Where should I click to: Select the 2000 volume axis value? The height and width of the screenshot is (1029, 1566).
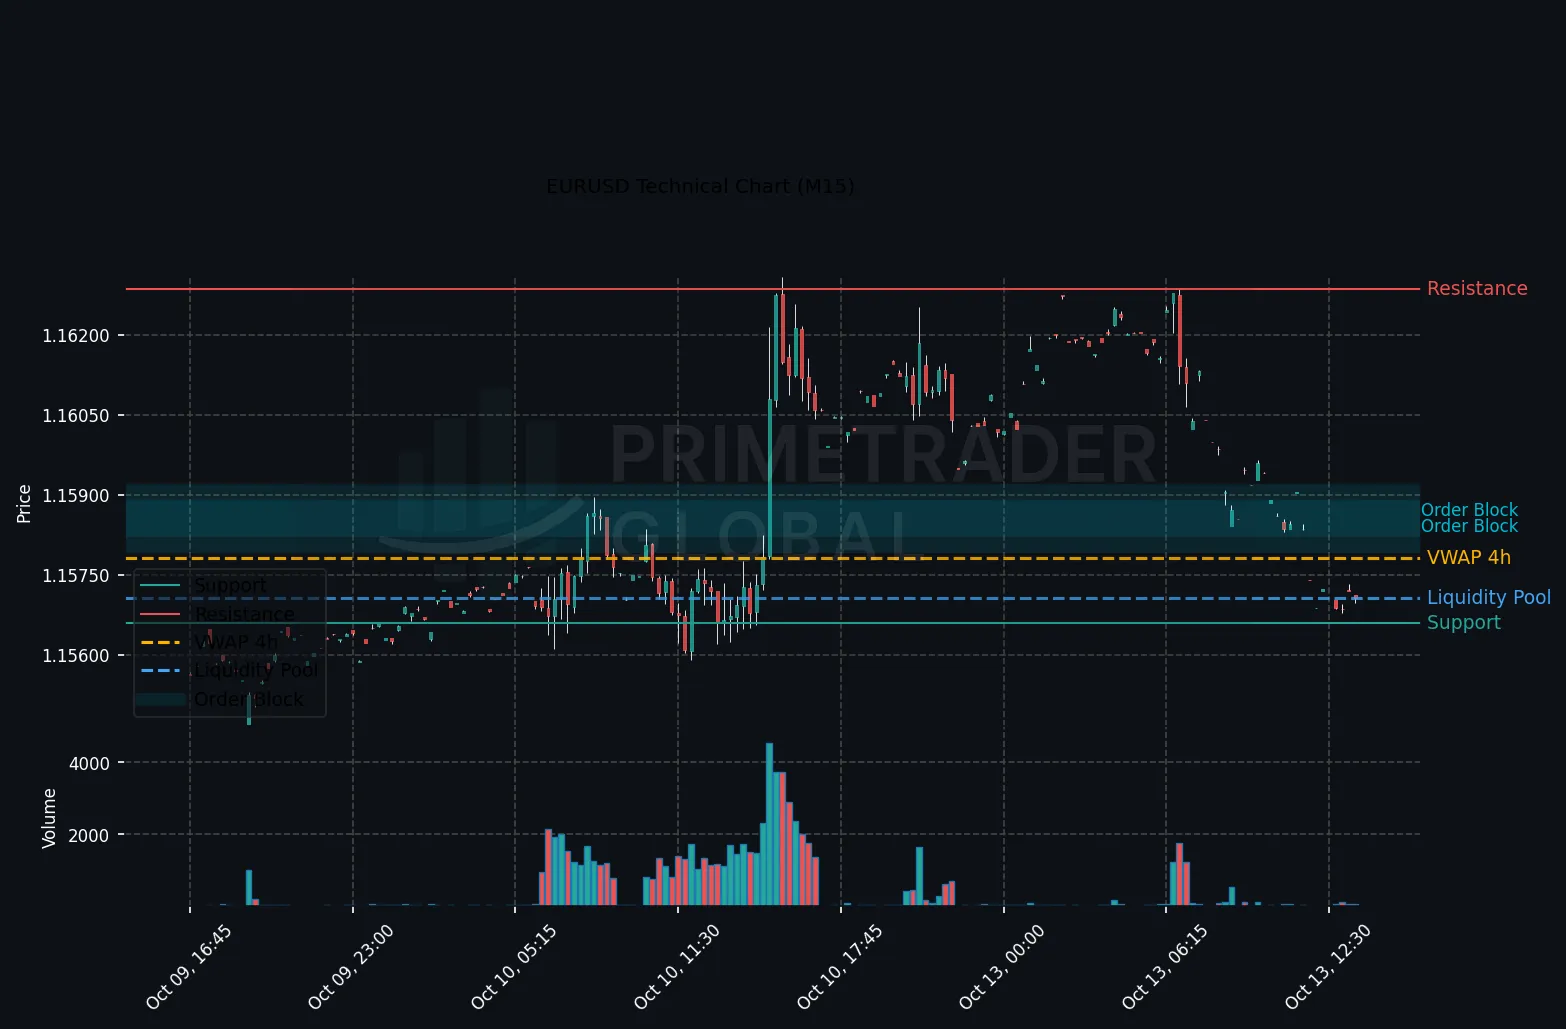[89, 835]
